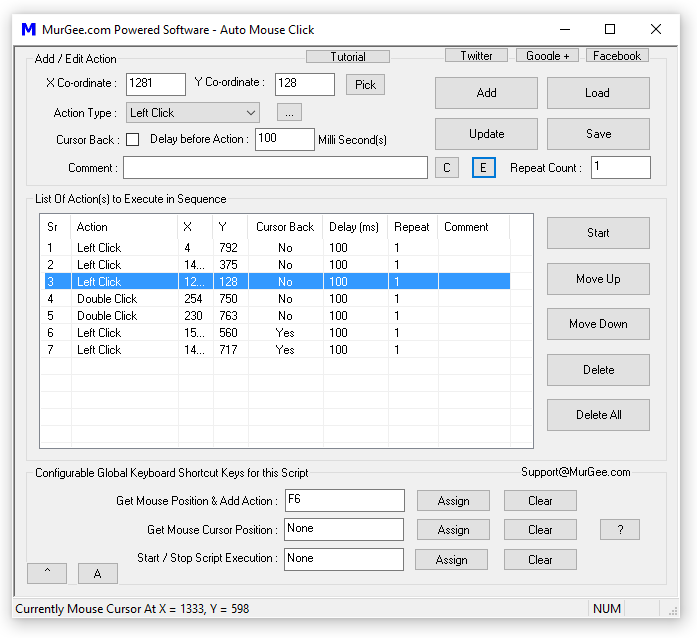
Task: Click the Get Mouse Position & Add Action field
Action: click(344, 501)
